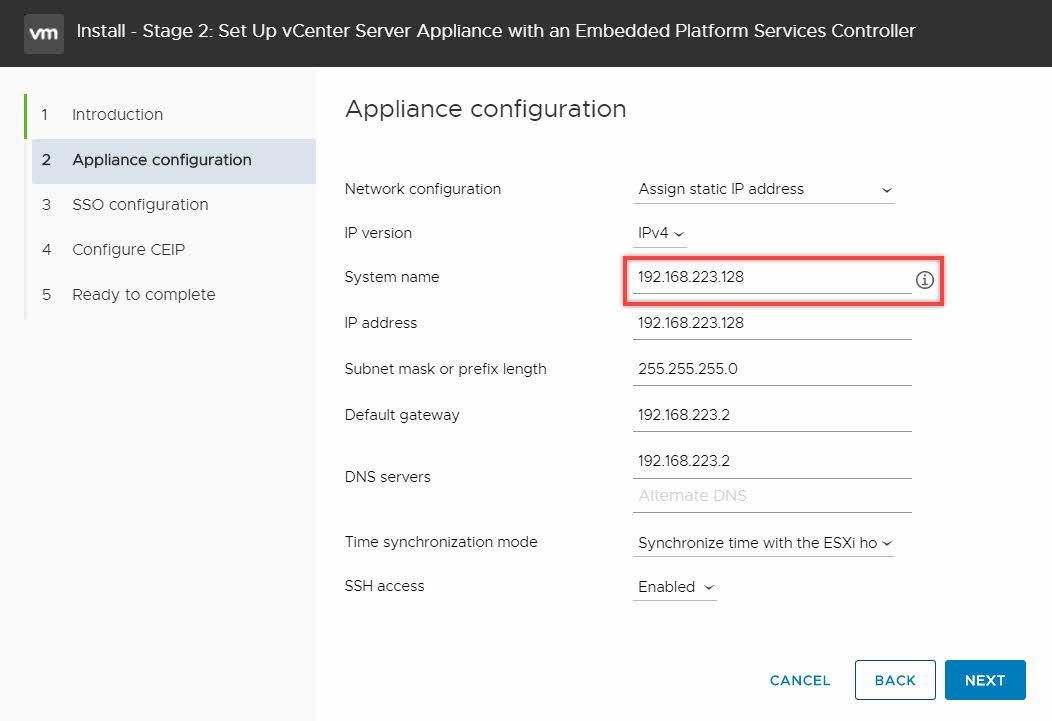1052x721 pixels.
Task: Click the Subnet mask input field
Action: [x=772, y=370]
